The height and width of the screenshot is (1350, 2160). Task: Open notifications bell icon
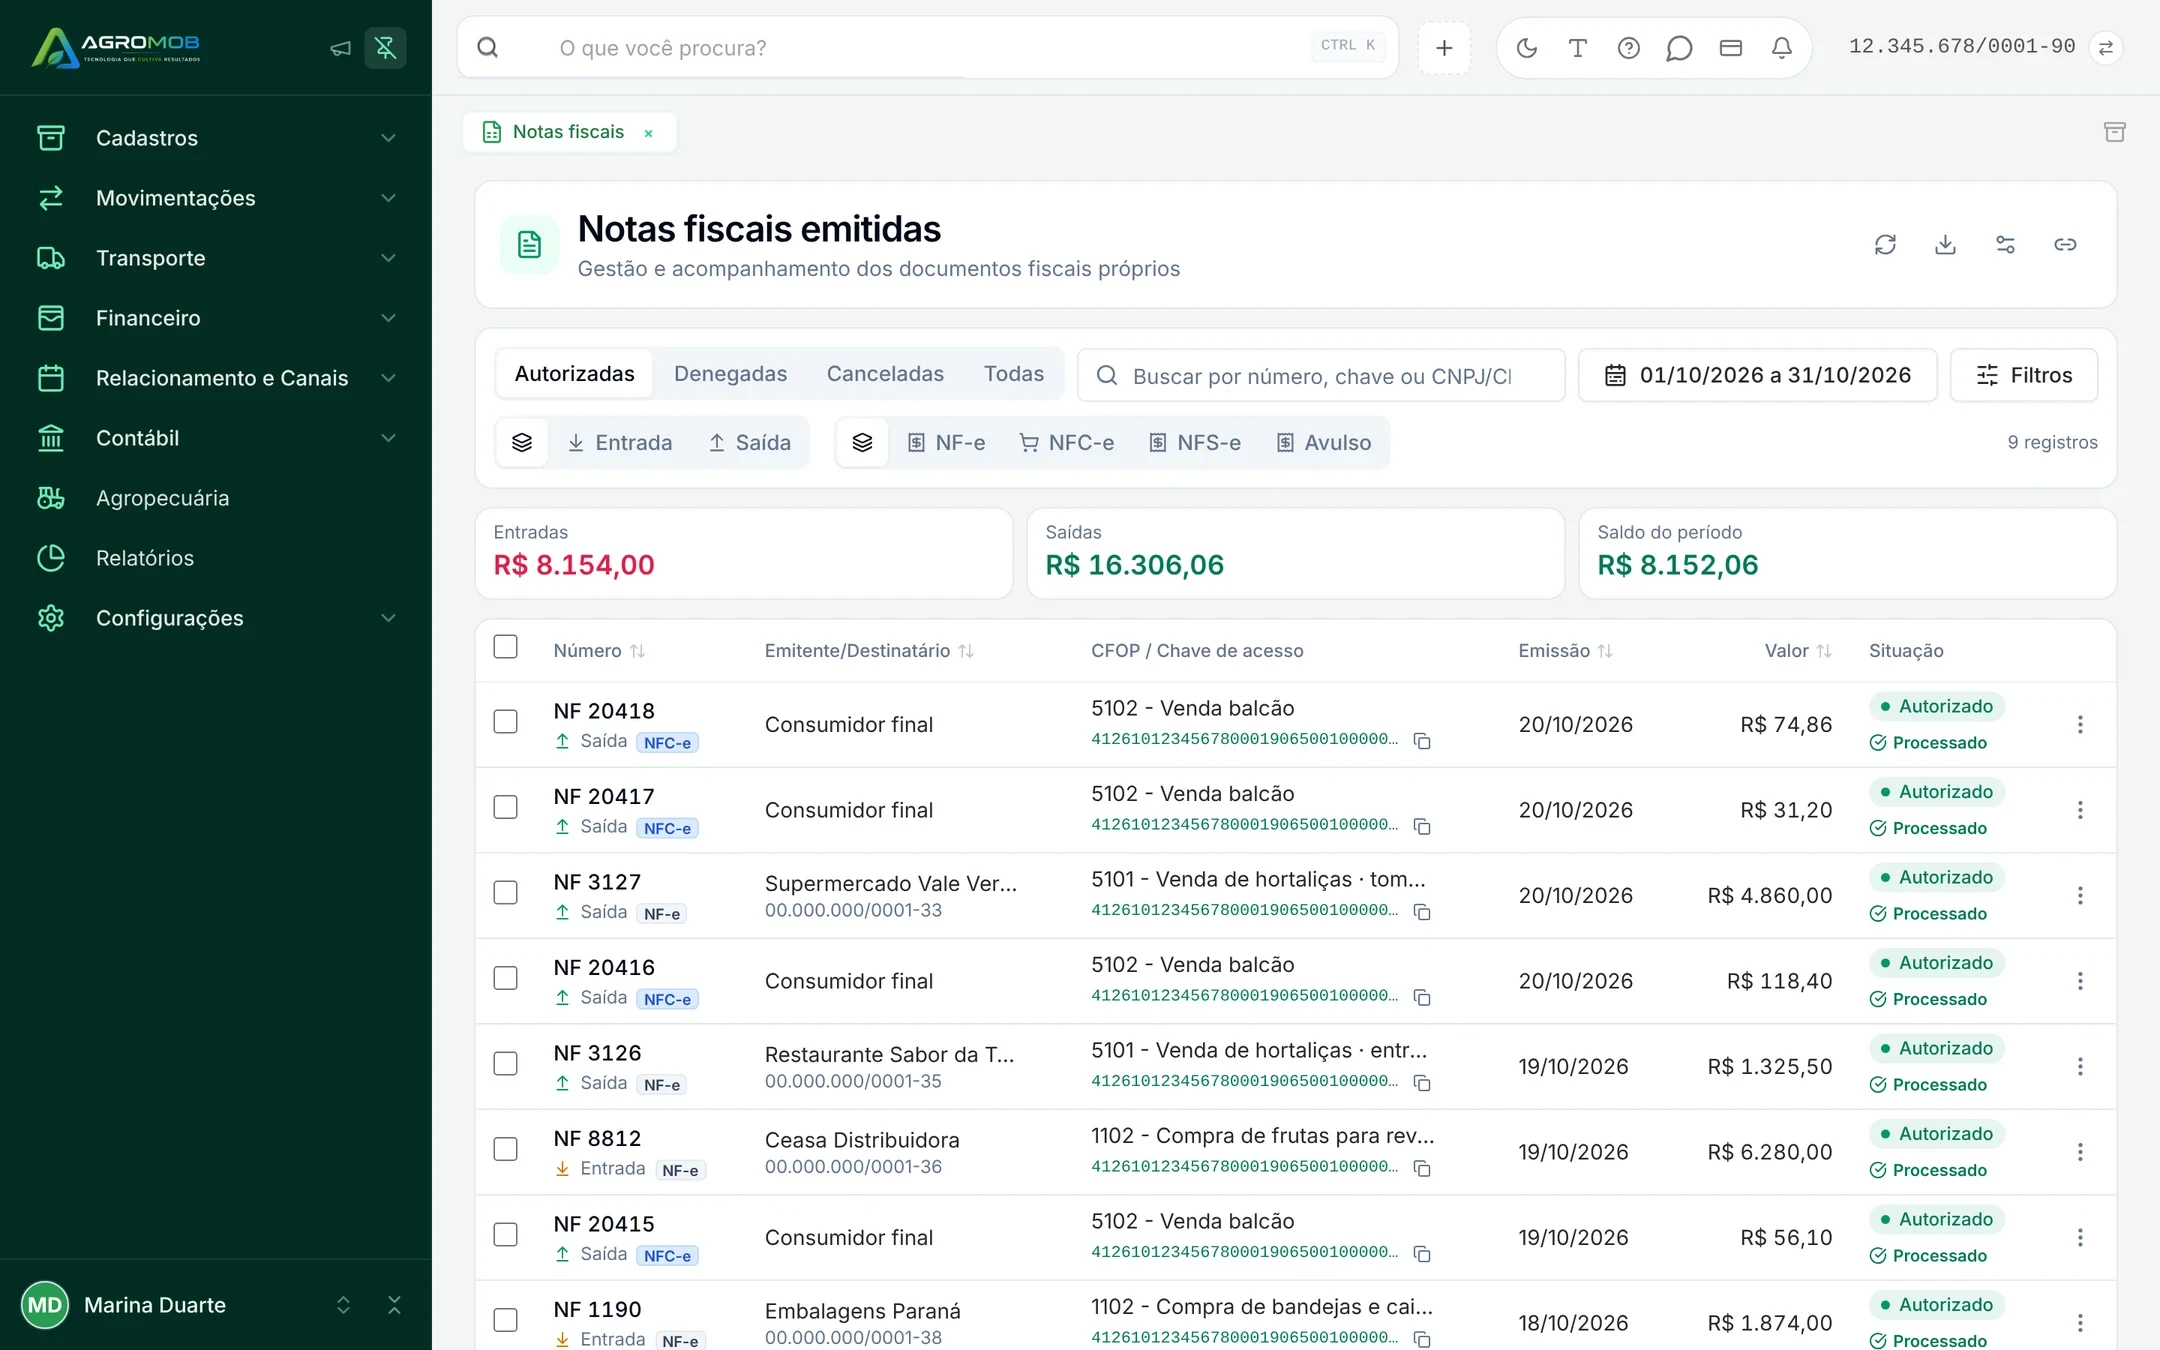pyautogui.click(x=1782, y=48)
